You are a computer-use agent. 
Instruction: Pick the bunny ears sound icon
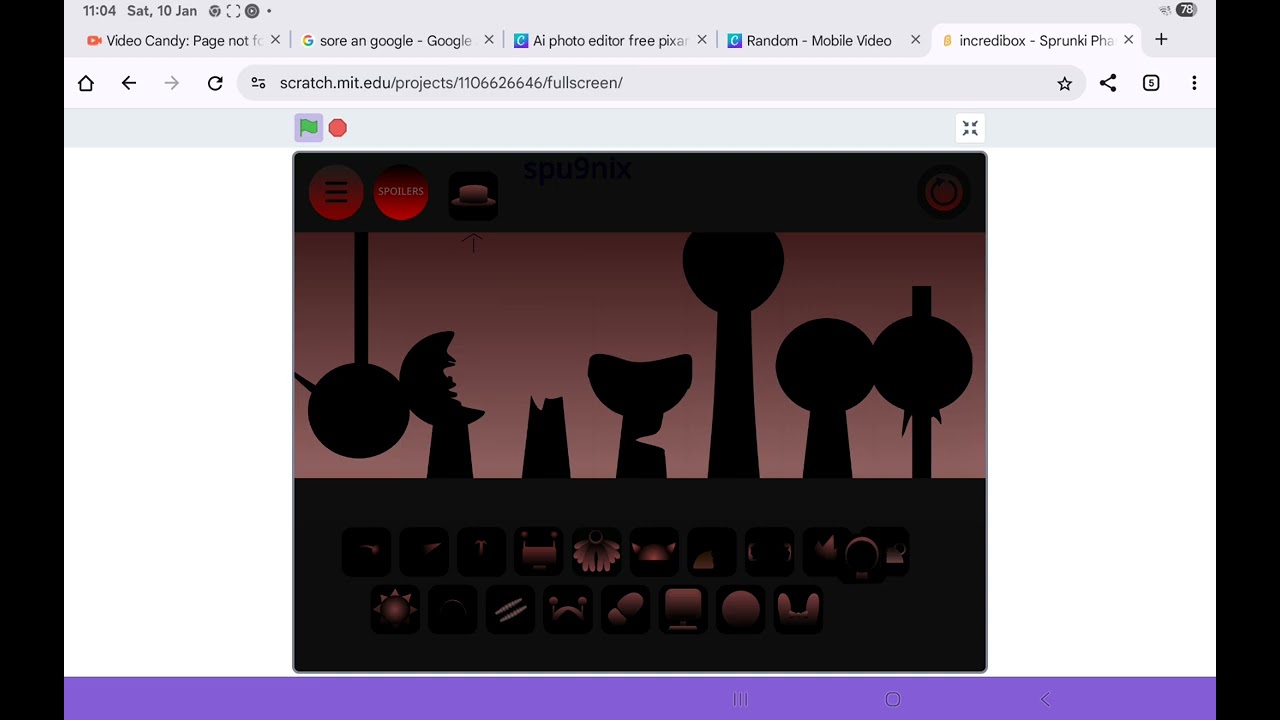(x=798, y=609)
